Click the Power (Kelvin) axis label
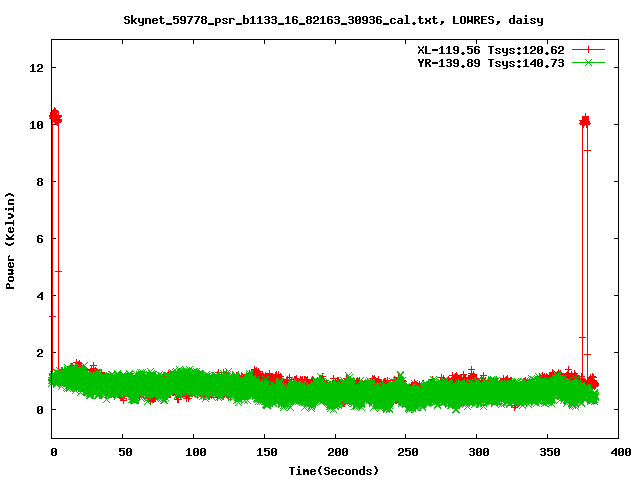The height and width of the screenshot is (480, 640). (x=10, y=240)
